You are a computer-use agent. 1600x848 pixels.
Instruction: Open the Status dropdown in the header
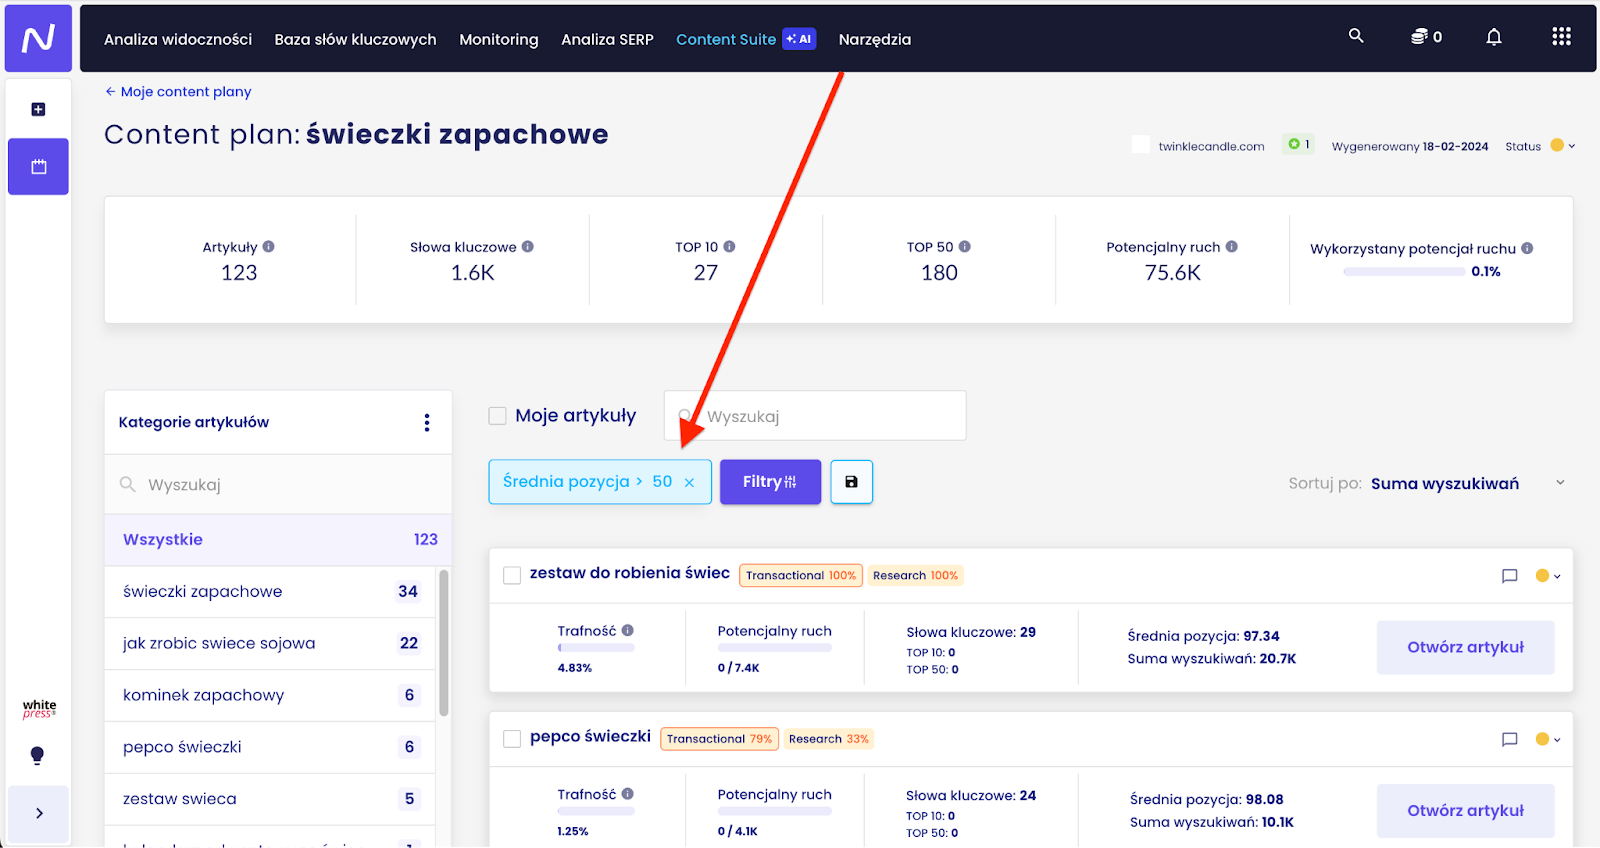(x=1563, y=145)
